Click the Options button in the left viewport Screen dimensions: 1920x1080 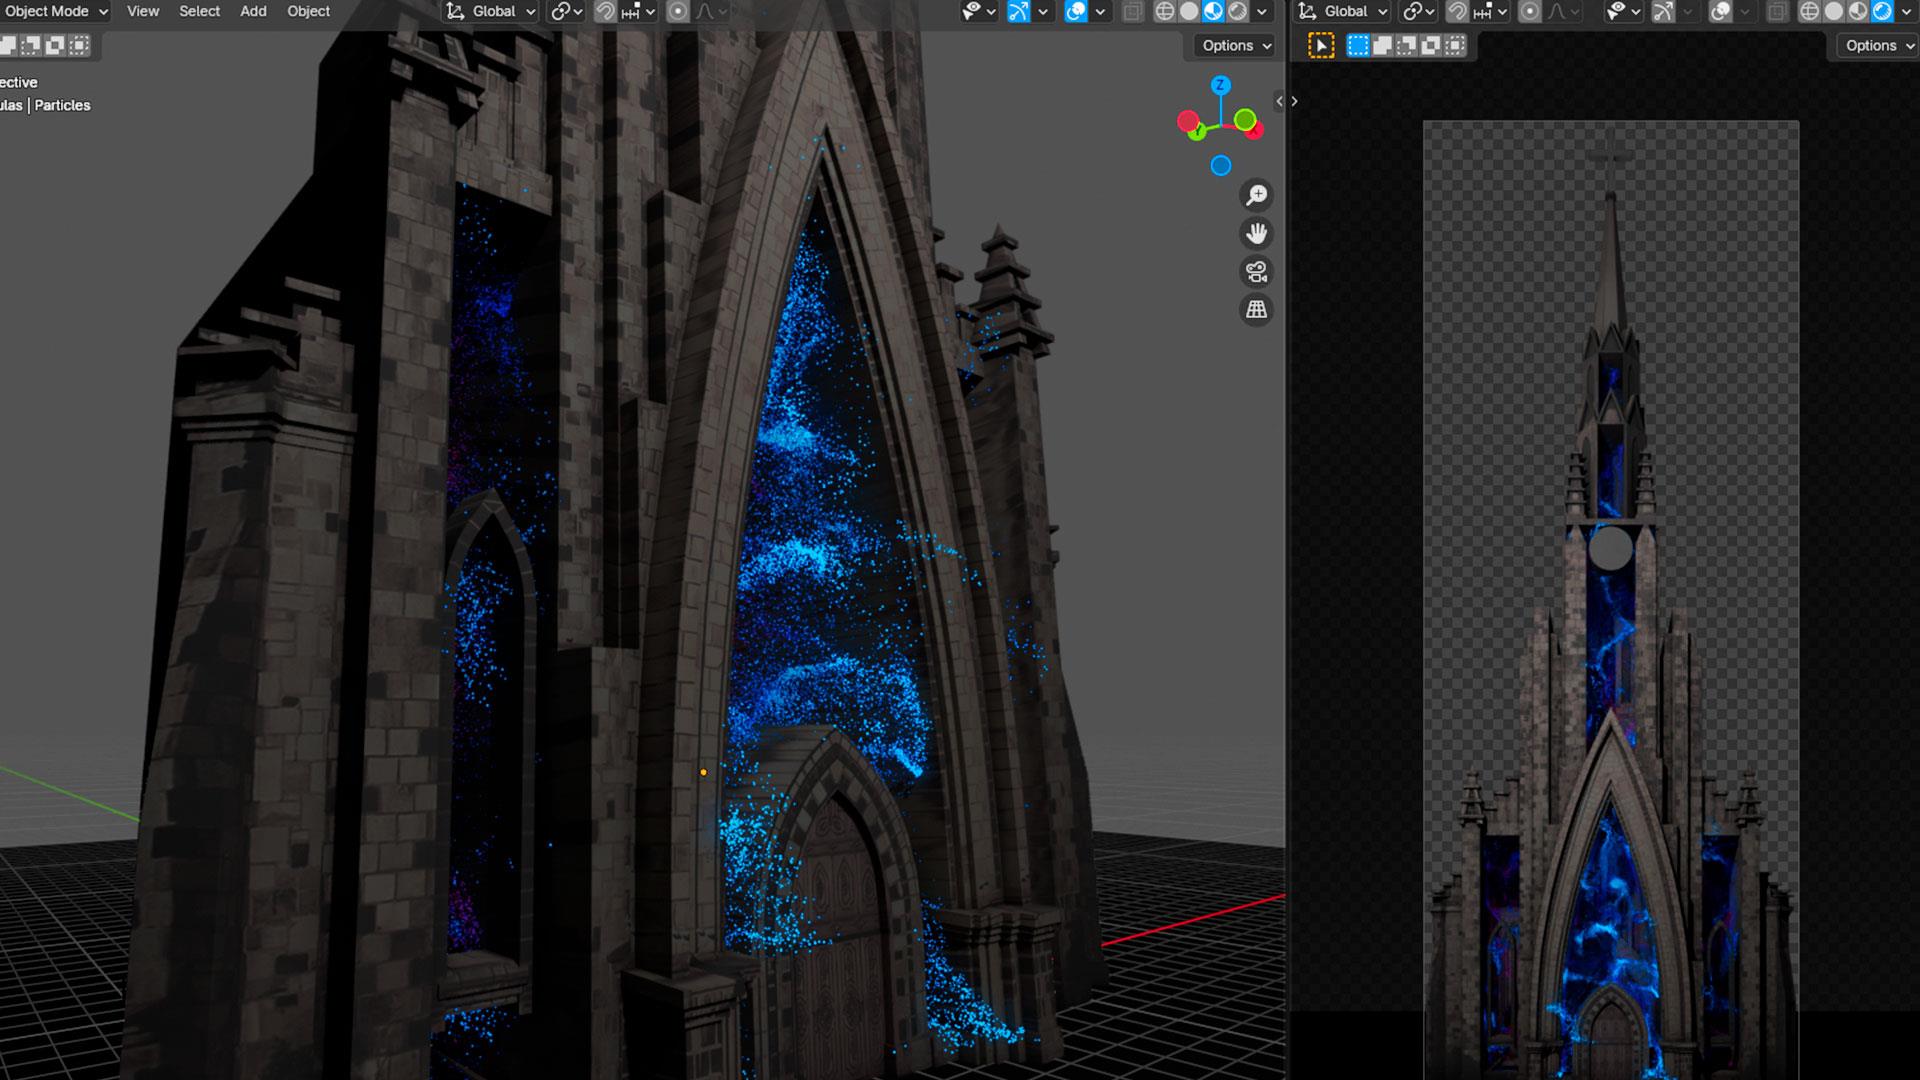(x=1236, y=45)
